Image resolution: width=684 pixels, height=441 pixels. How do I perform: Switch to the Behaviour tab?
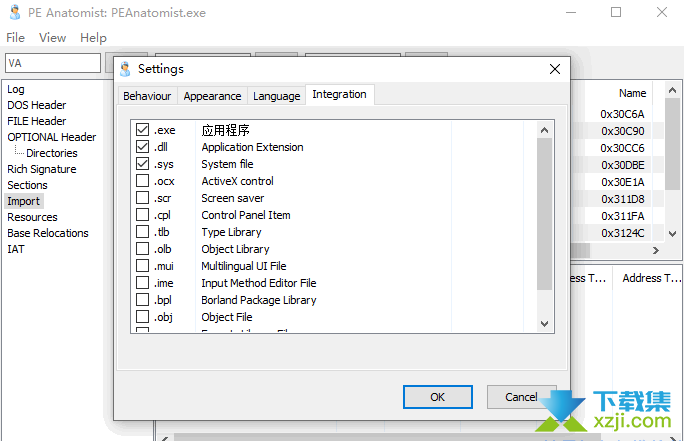(x=147, y=96)
